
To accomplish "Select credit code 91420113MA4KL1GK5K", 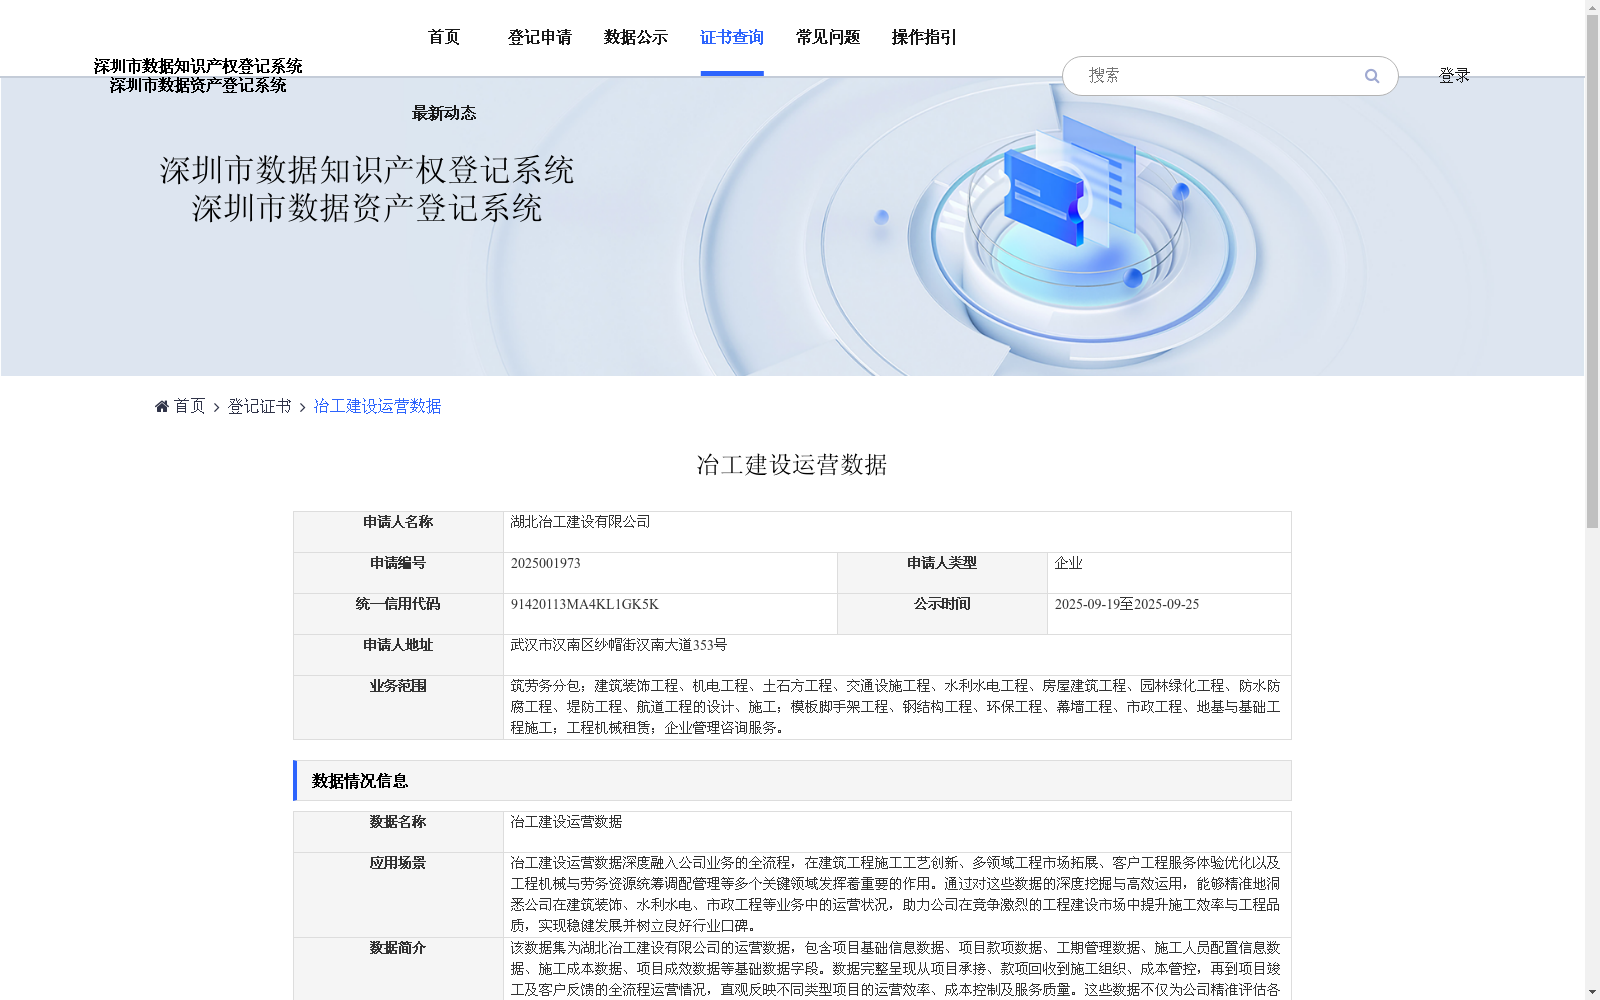I will (584, 604).
